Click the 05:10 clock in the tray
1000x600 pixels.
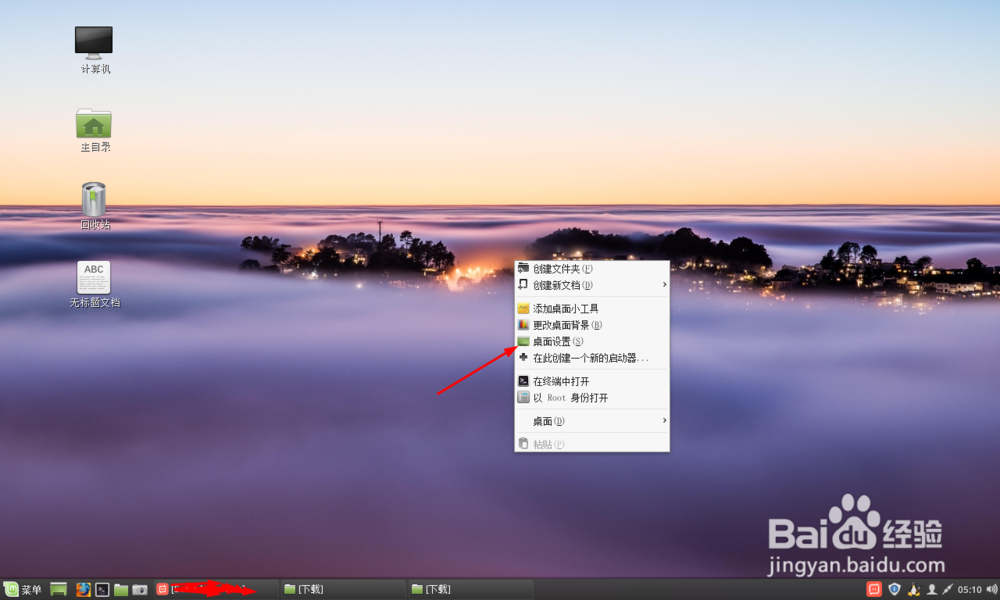[x=969, y=589]
